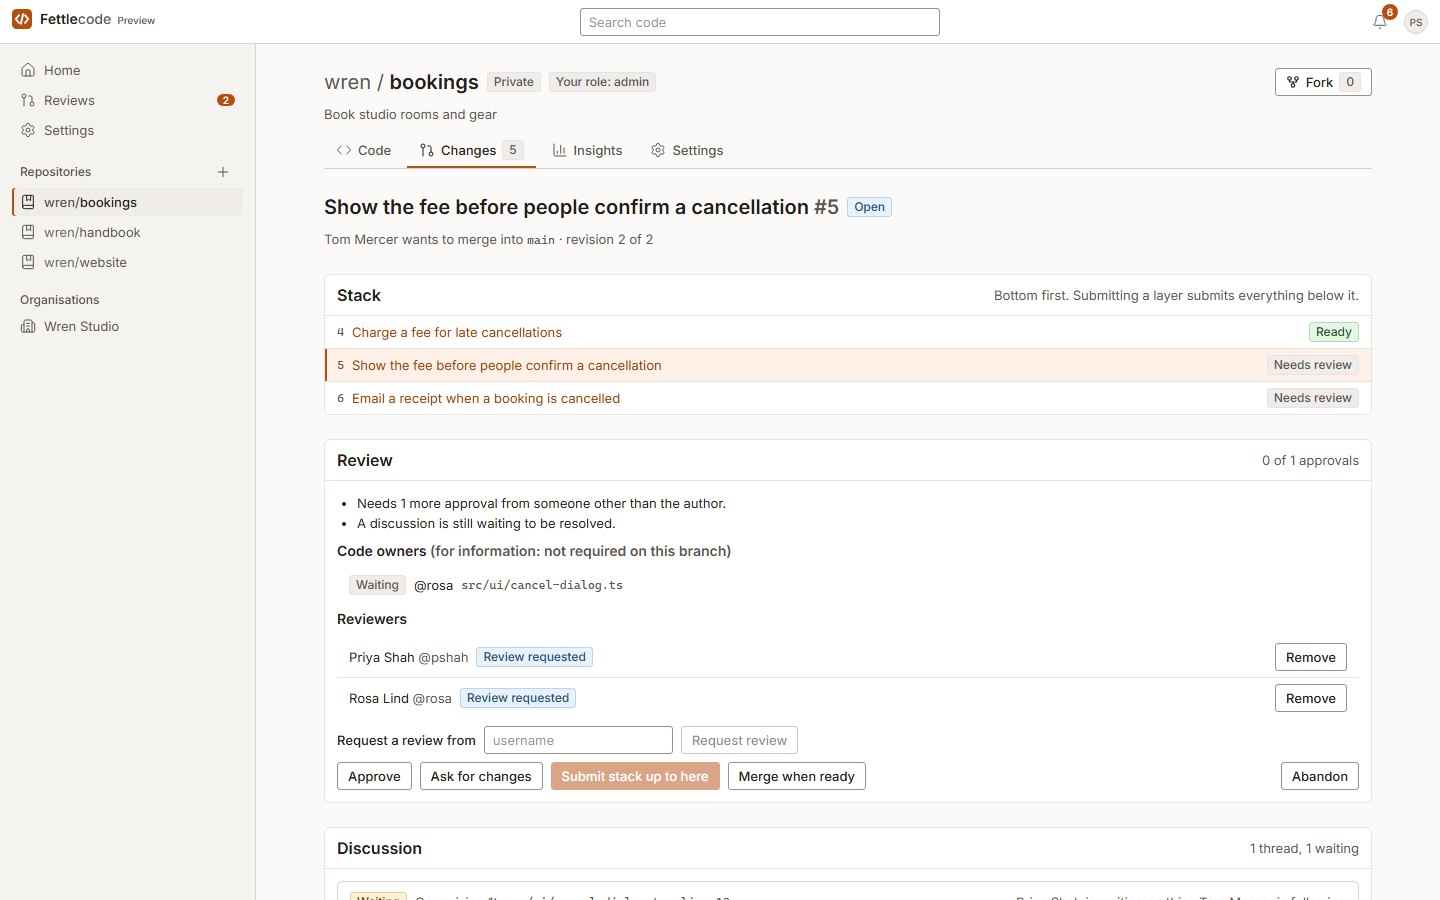This screenshot has height=900, width=1440.
Task: Focus the reviewer username field
Action: pyautogui.click(x=578, y=740)
